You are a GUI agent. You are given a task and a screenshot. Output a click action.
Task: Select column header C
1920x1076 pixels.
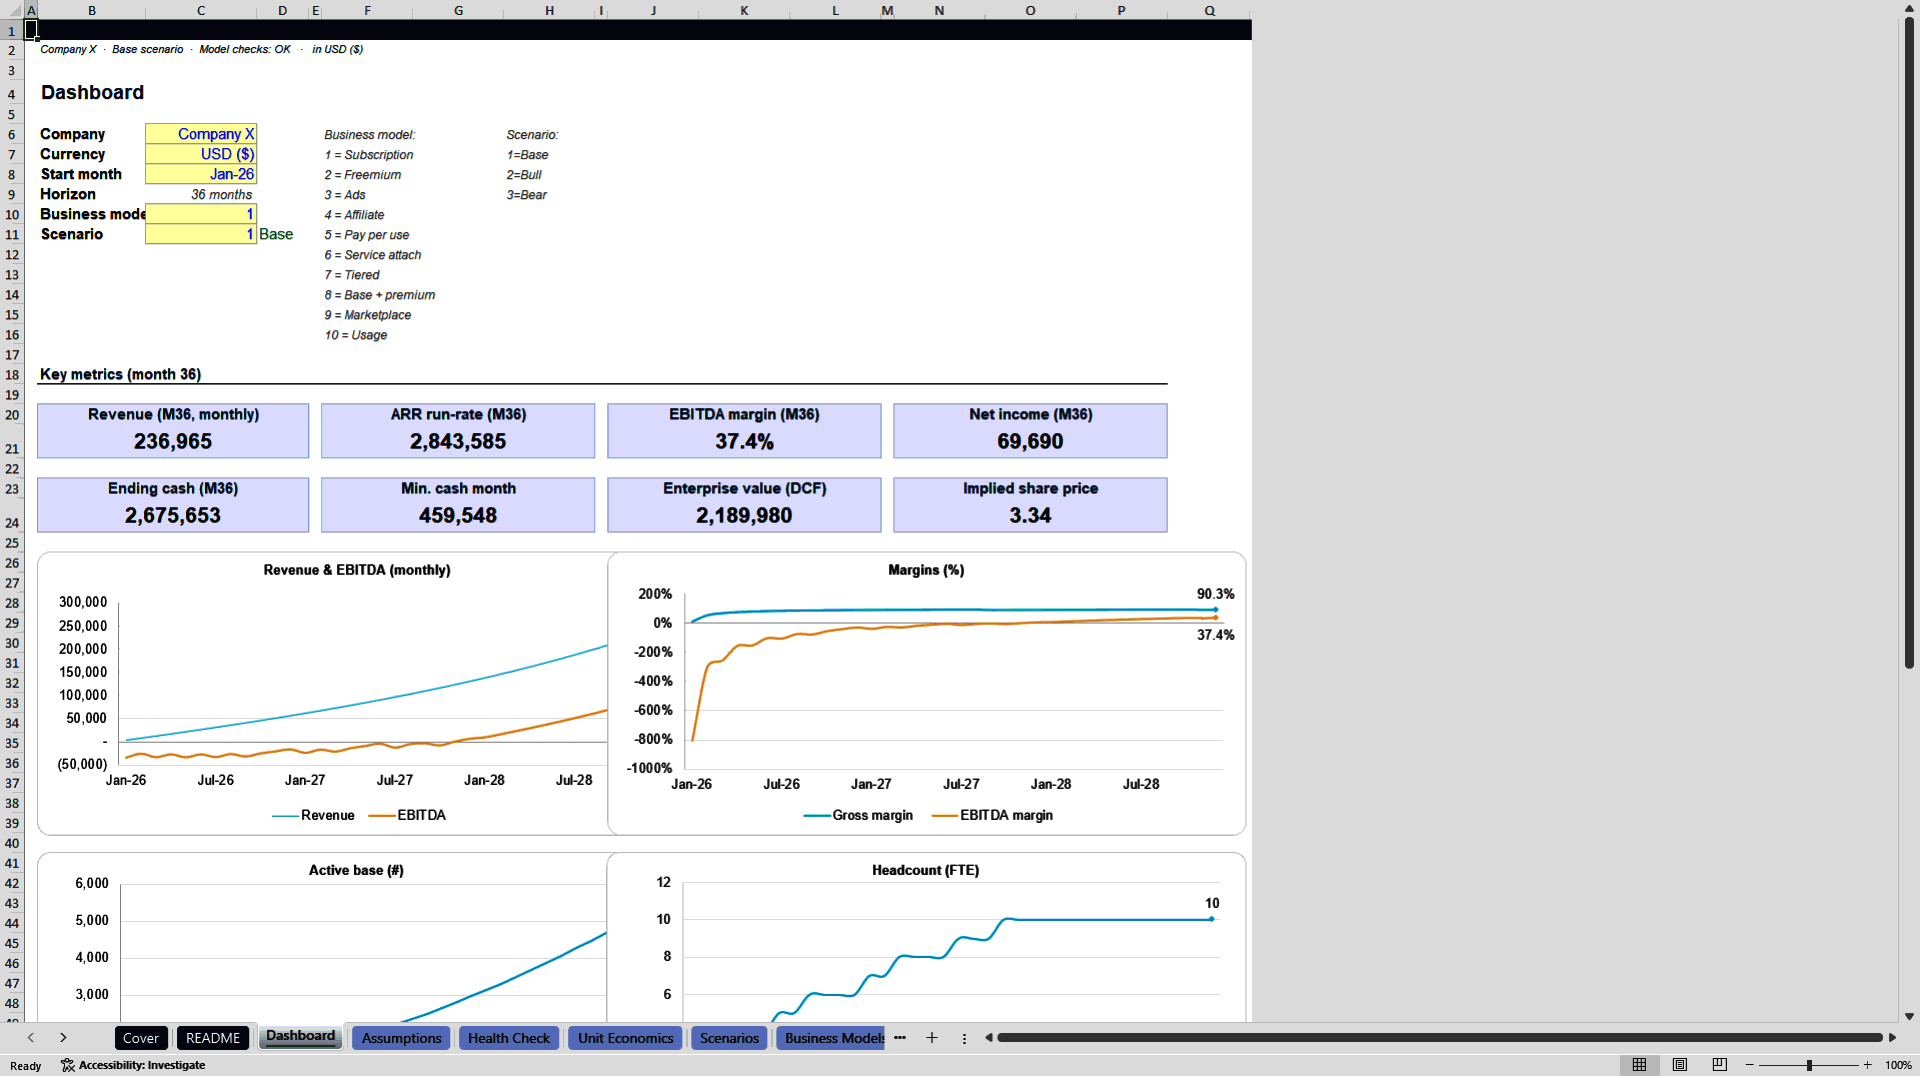tap(201, 10)
